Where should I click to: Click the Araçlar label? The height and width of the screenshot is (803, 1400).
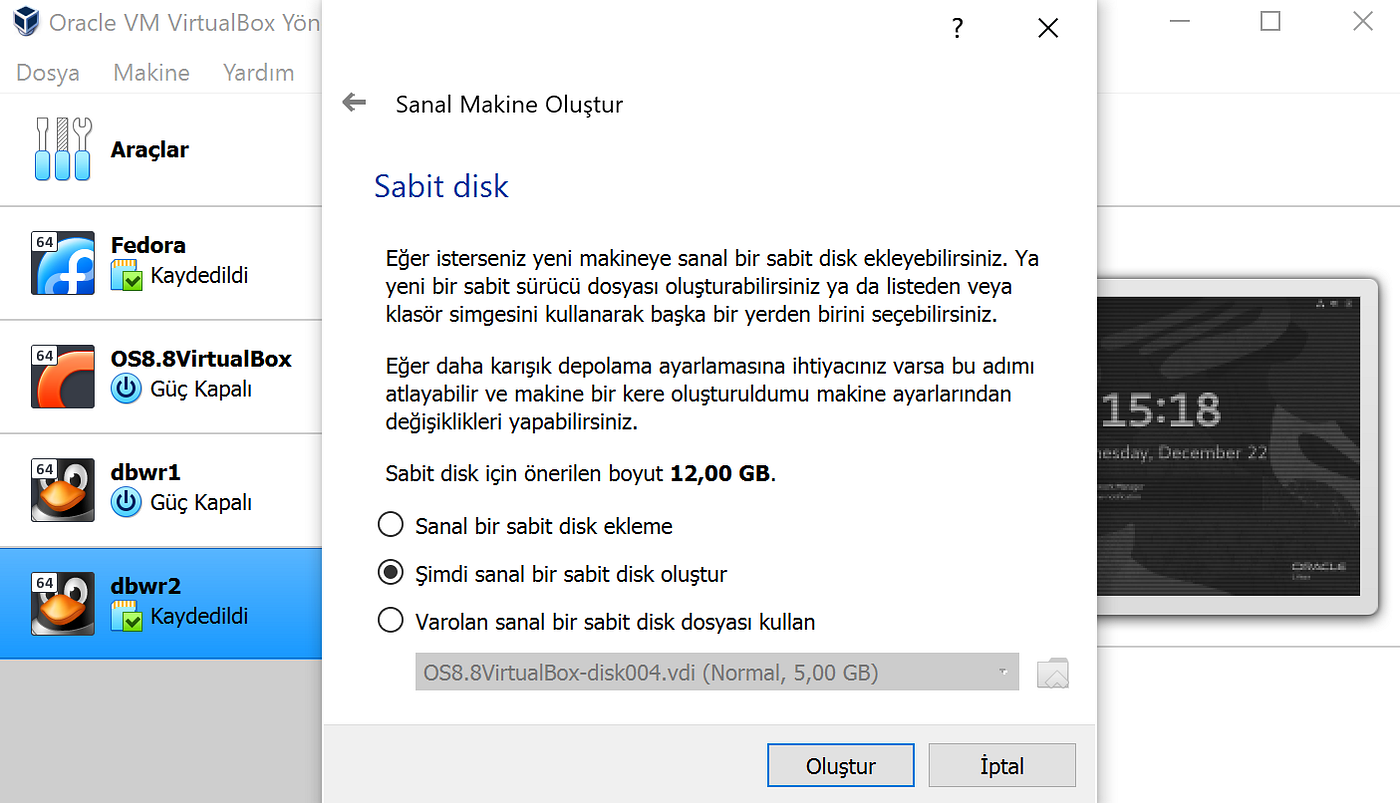(150, 150)
